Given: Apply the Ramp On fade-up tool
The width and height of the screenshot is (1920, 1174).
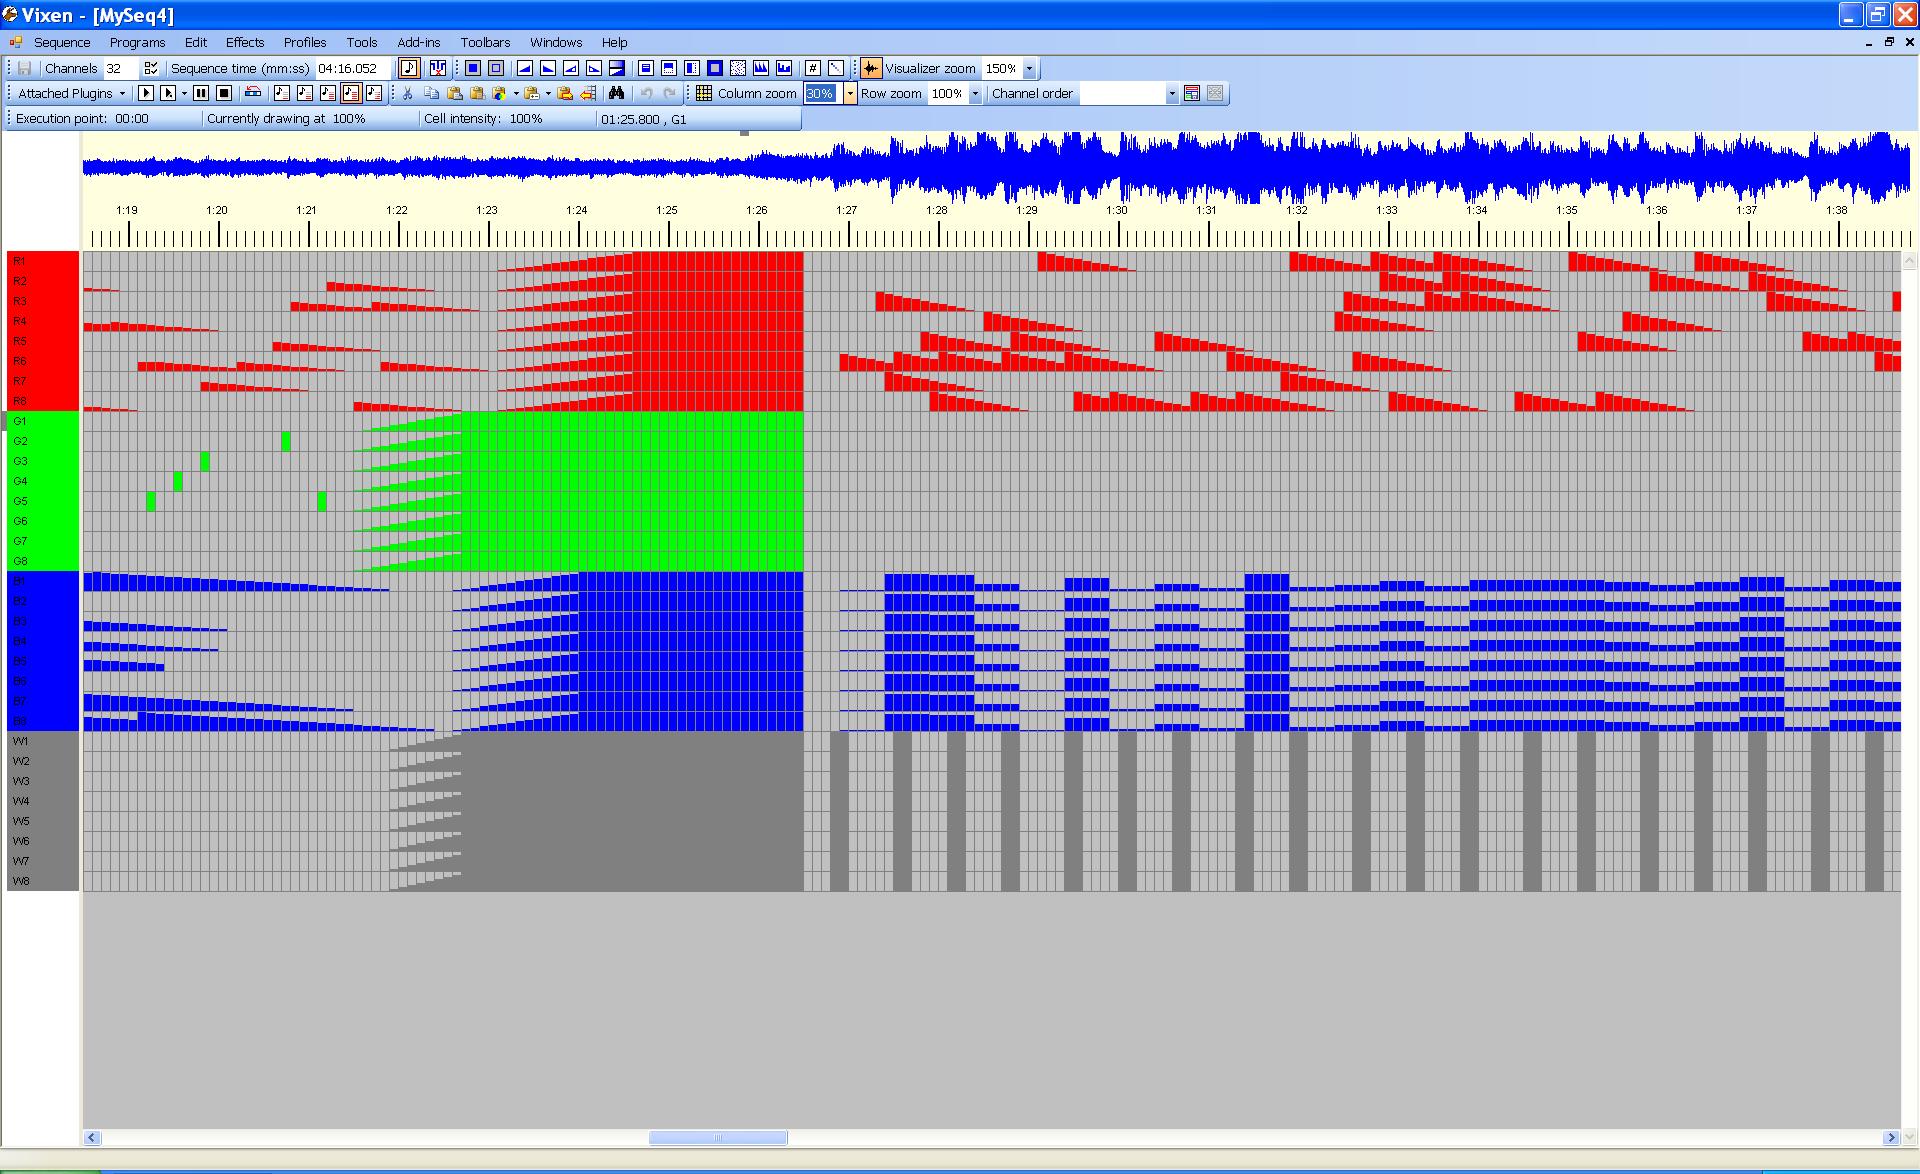Looking at the screenshot, I should (x=525, y=68).
